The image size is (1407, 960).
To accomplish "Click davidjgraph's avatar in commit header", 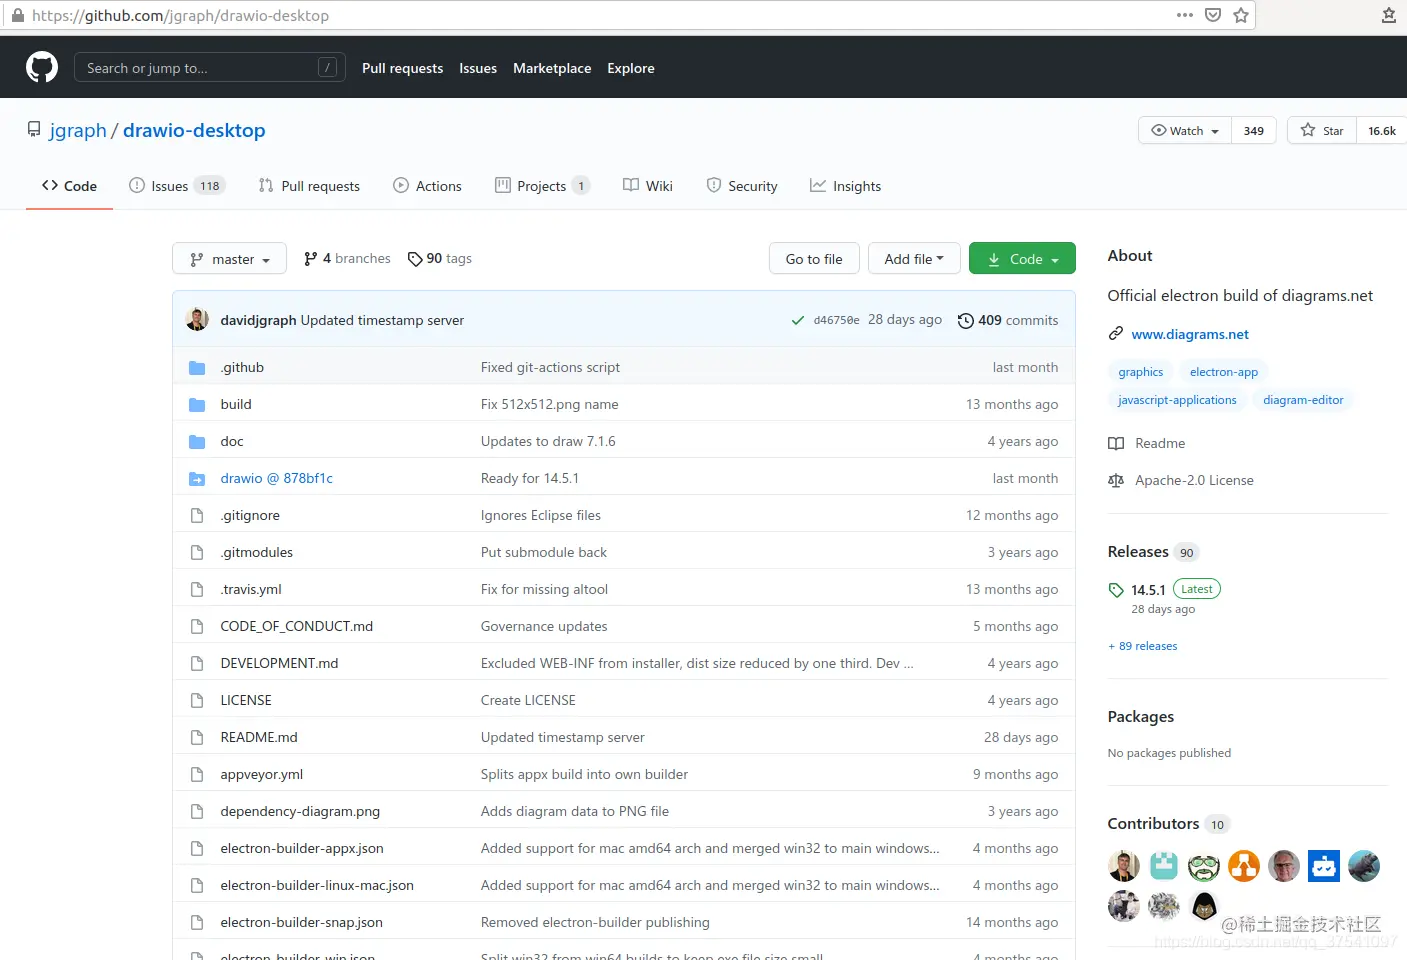I will [197, 319].
